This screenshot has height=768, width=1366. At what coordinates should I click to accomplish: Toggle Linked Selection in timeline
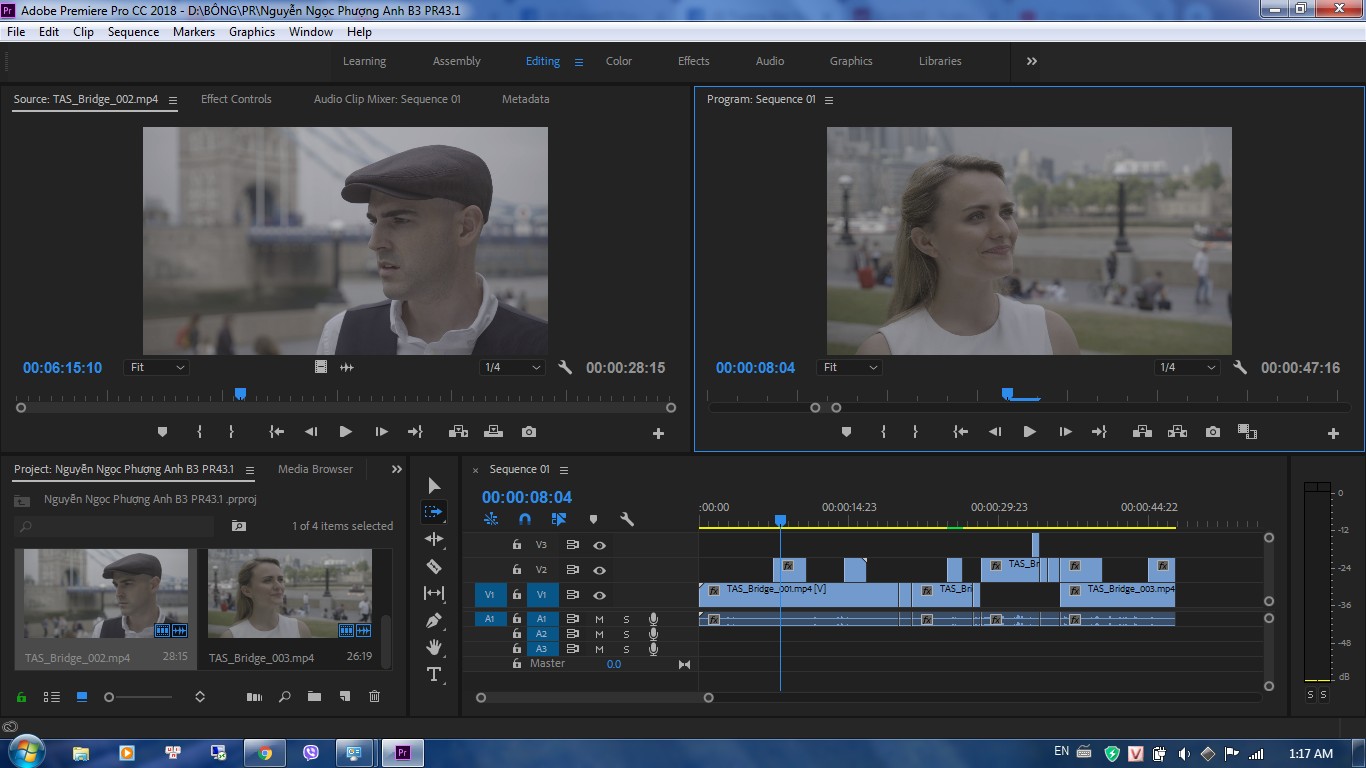click(559, 519)
